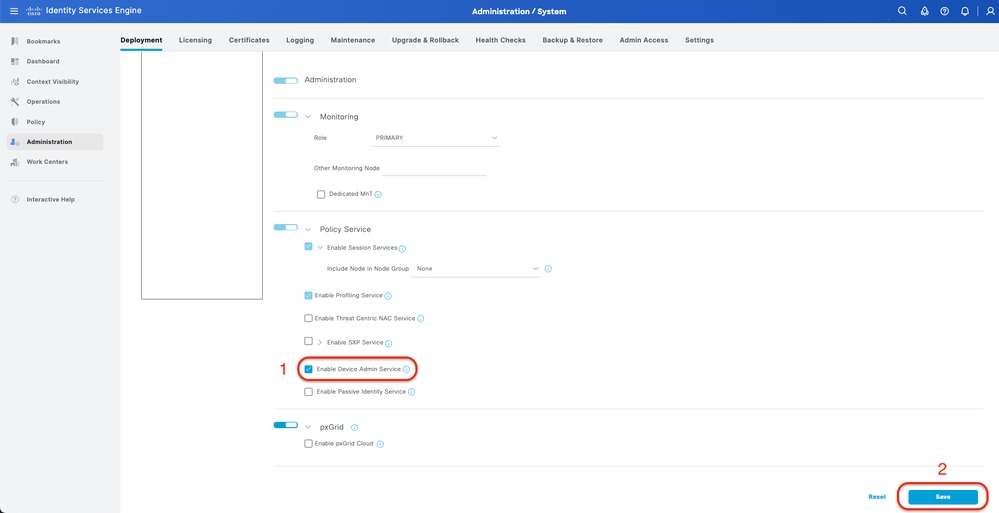Click the Operations wrench icon
The image size is (999, 513).
(15, 101)
